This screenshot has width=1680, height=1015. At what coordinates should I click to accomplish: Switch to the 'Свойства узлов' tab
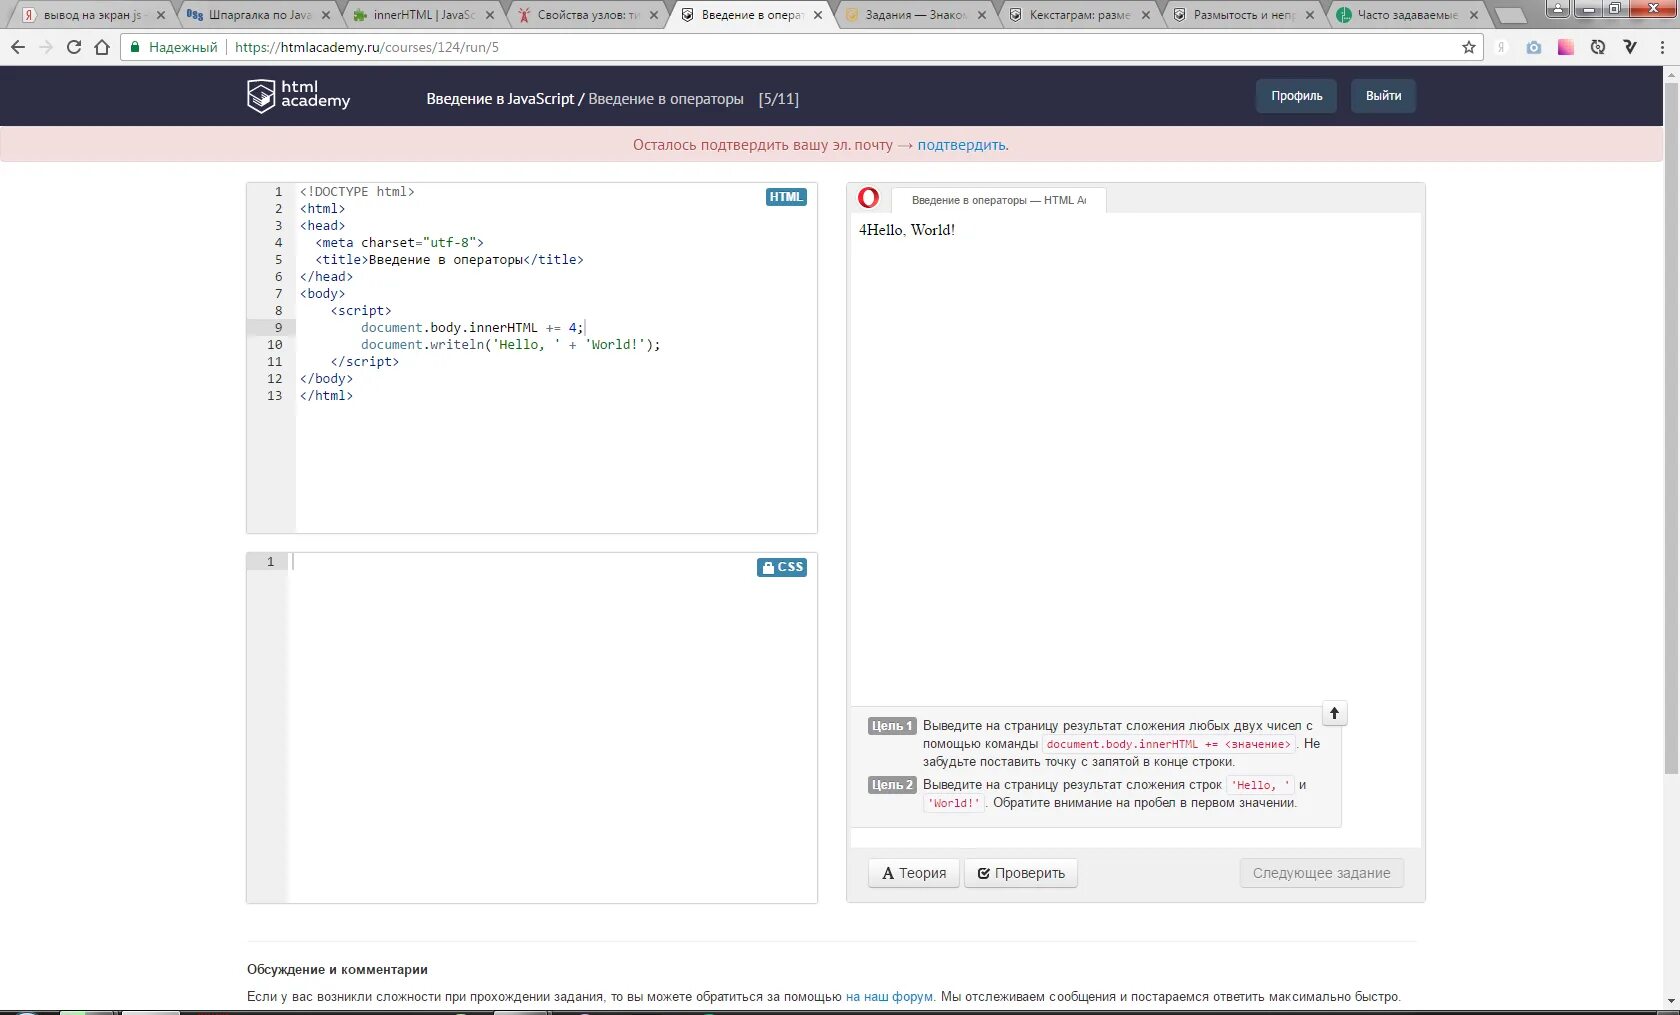point(586,15)
